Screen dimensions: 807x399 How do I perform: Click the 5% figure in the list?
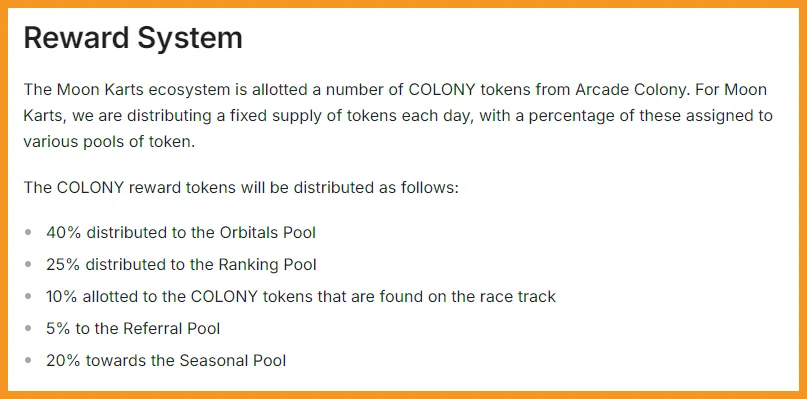point(58,328)
